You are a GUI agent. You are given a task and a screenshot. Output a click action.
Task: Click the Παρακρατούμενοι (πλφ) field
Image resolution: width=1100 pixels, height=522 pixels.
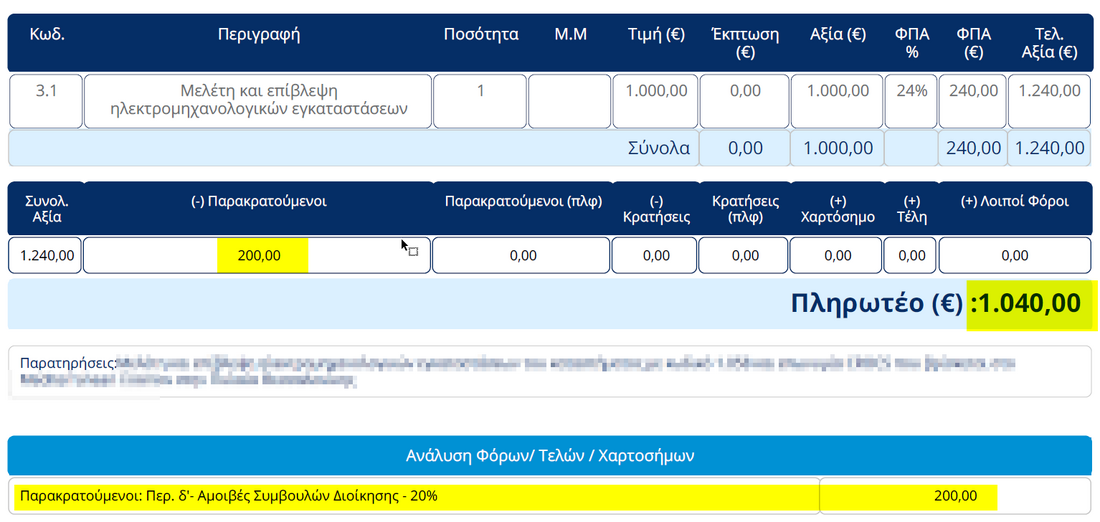(x=521, y=255)
